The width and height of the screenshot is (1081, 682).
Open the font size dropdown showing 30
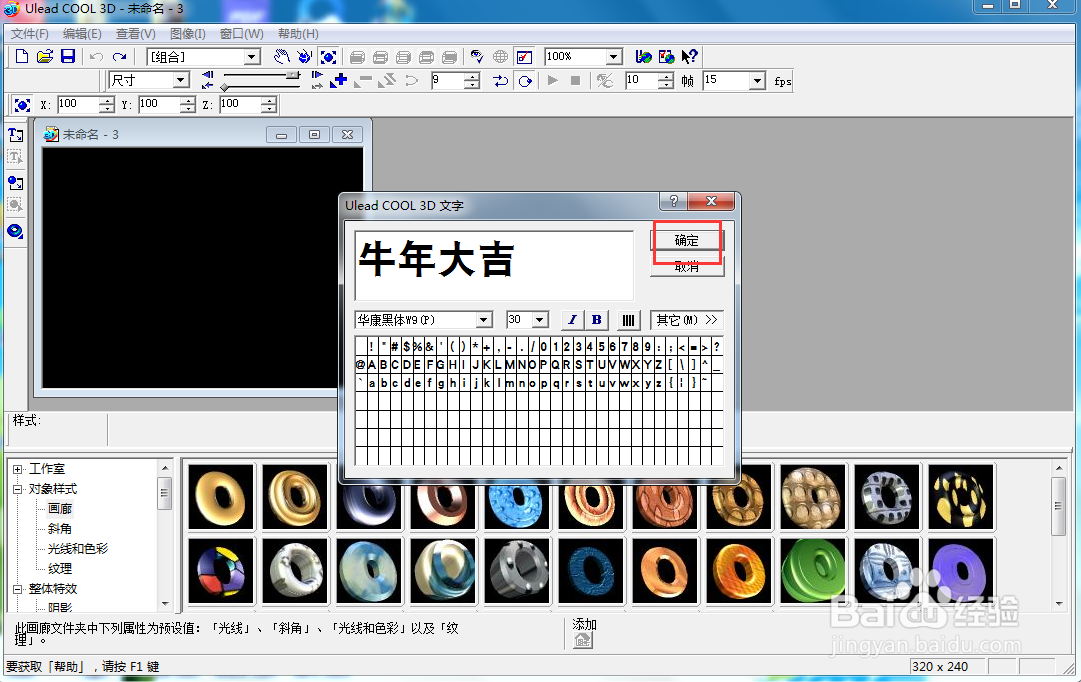point(540,320)
